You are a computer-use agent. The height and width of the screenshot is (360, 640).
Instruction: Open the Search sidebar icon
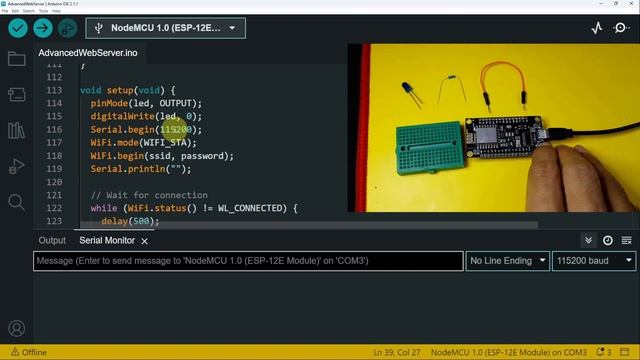(17, 202)
